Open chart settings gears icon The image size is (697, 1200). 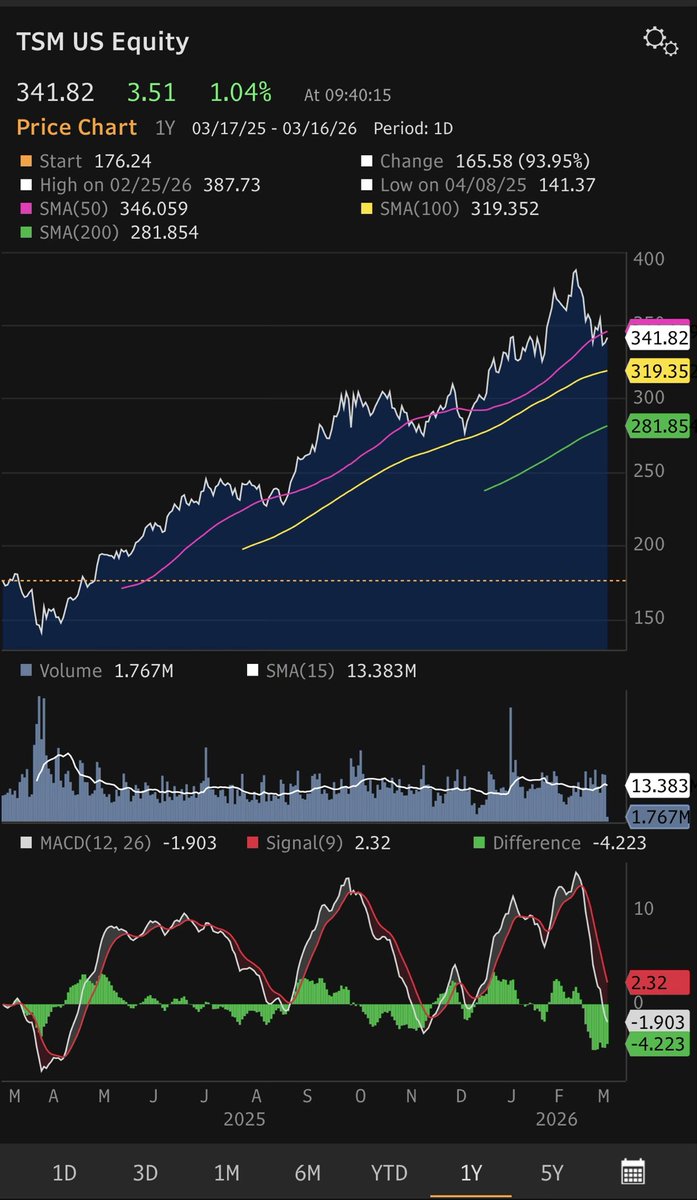tap(659, 40)
